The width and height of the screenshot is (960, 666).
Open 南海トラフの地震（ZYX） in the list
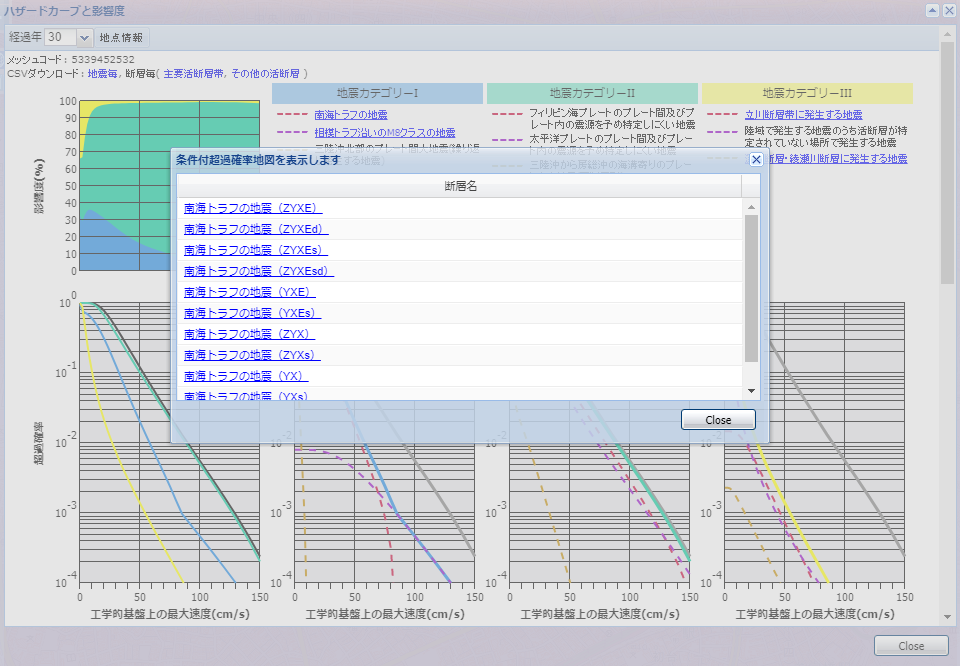pos(249,334)
